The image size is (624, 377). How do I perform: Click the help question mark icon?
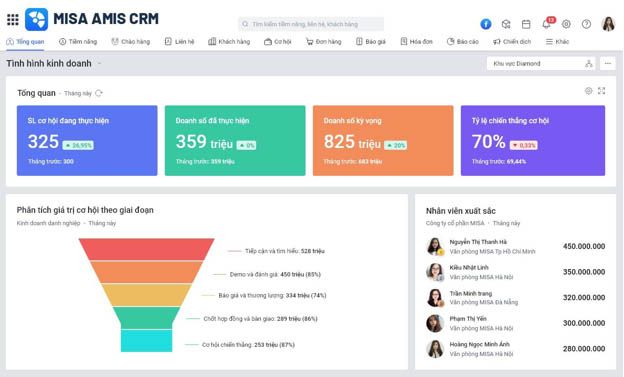click(586, 24)
